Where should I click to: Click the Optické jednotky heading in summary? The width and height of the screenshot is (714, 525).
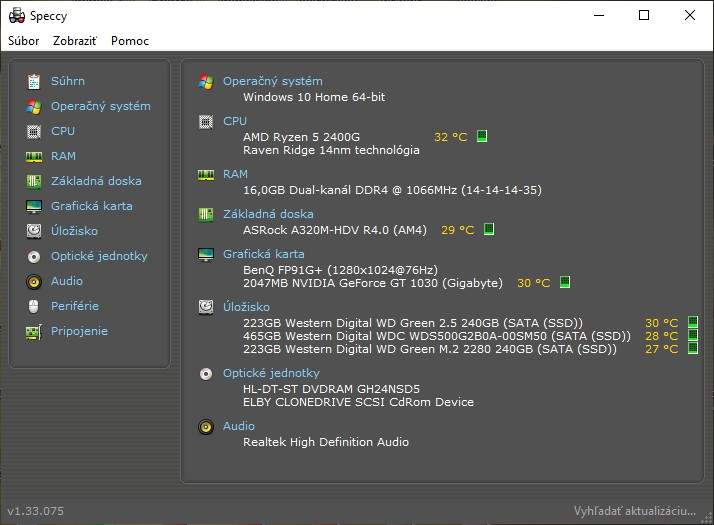pos(271,373)
